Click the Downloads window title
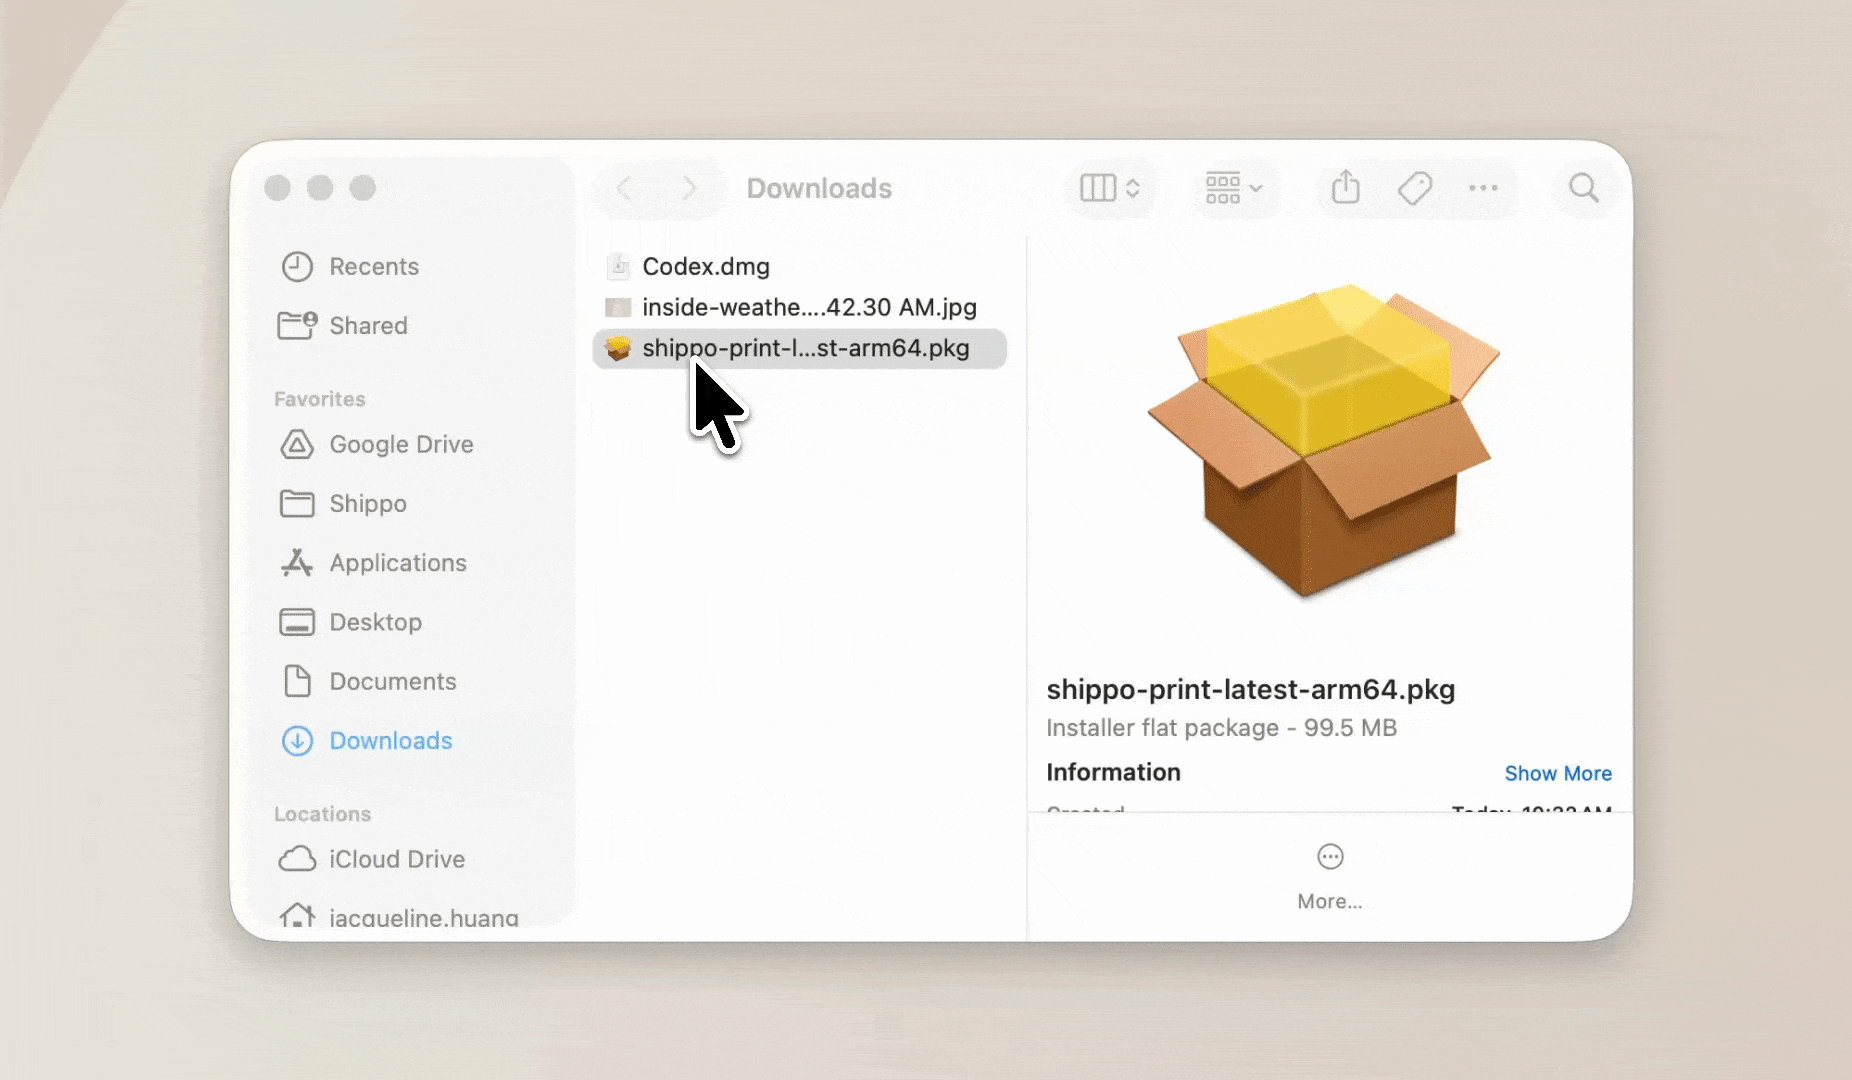The image size is (1852, 1080). [819, 188]
